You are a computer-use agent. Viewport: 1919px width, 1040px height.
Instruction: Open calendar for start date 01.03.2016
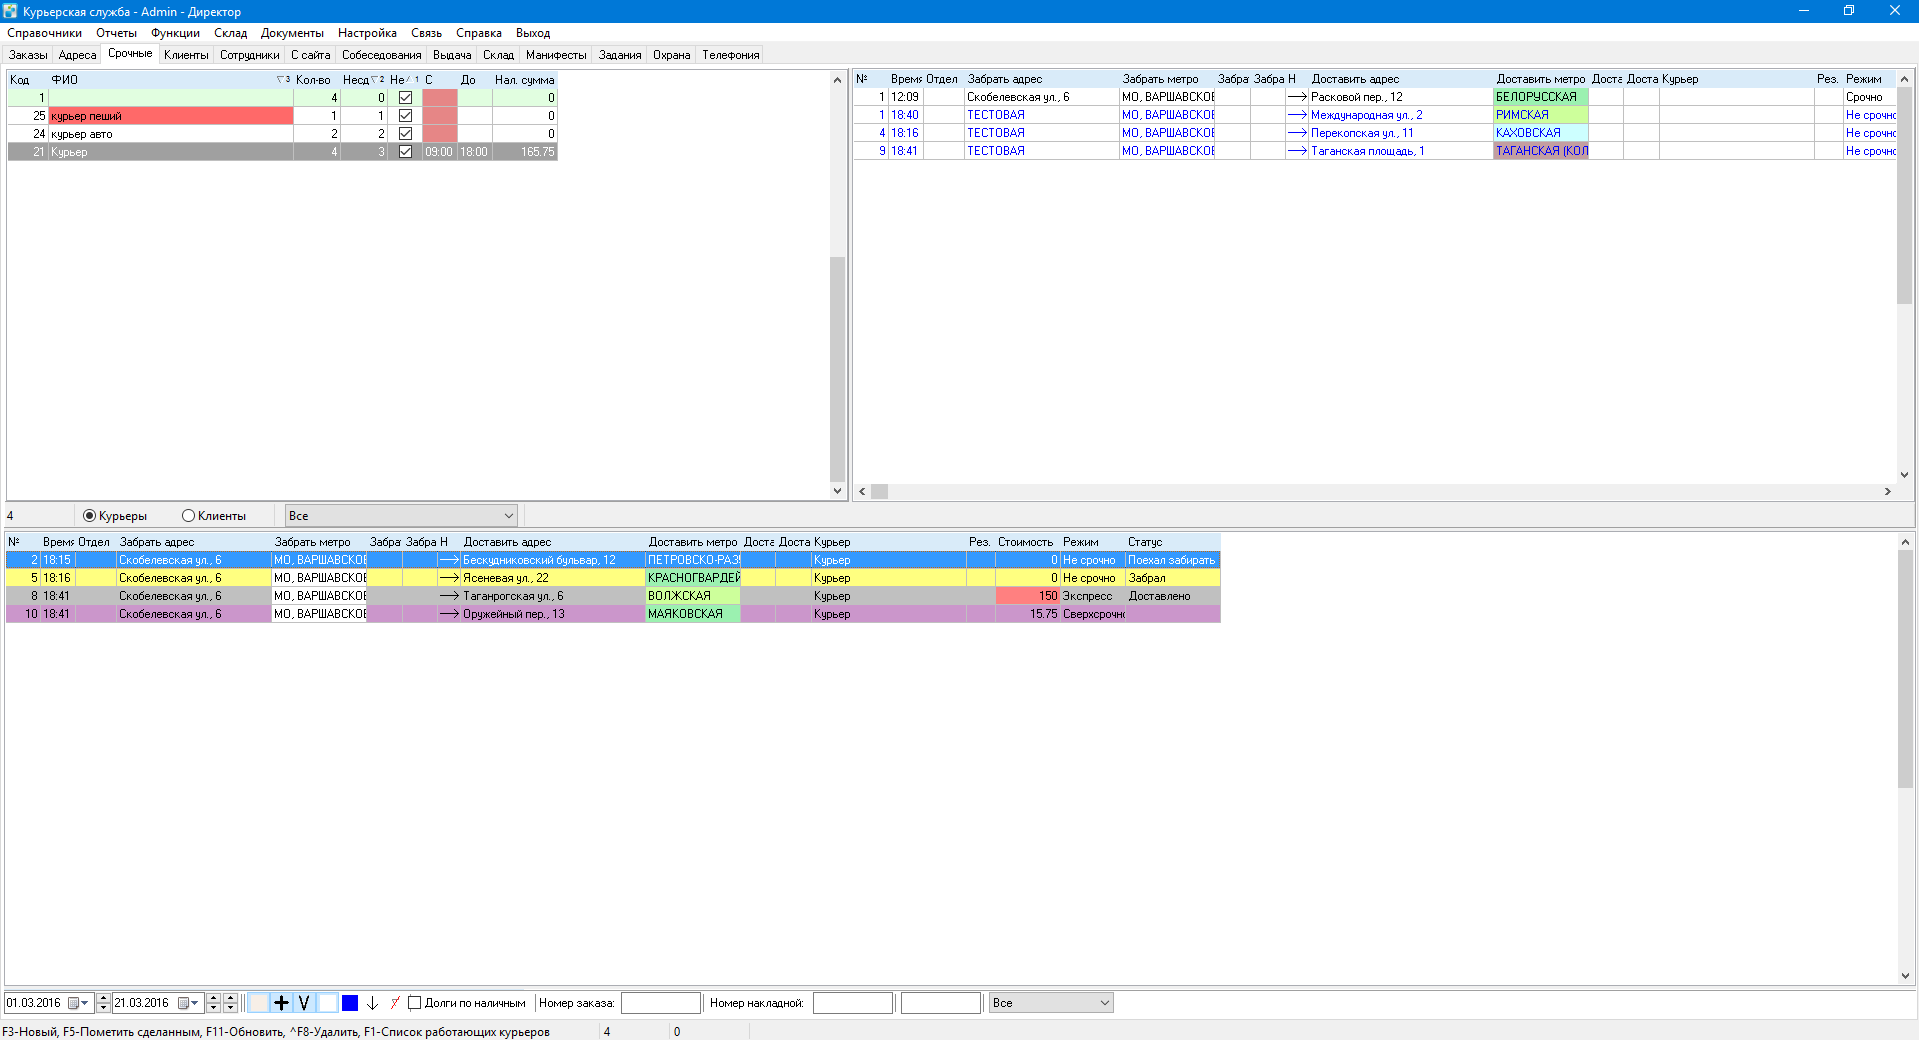click(x=79, y=1003)
